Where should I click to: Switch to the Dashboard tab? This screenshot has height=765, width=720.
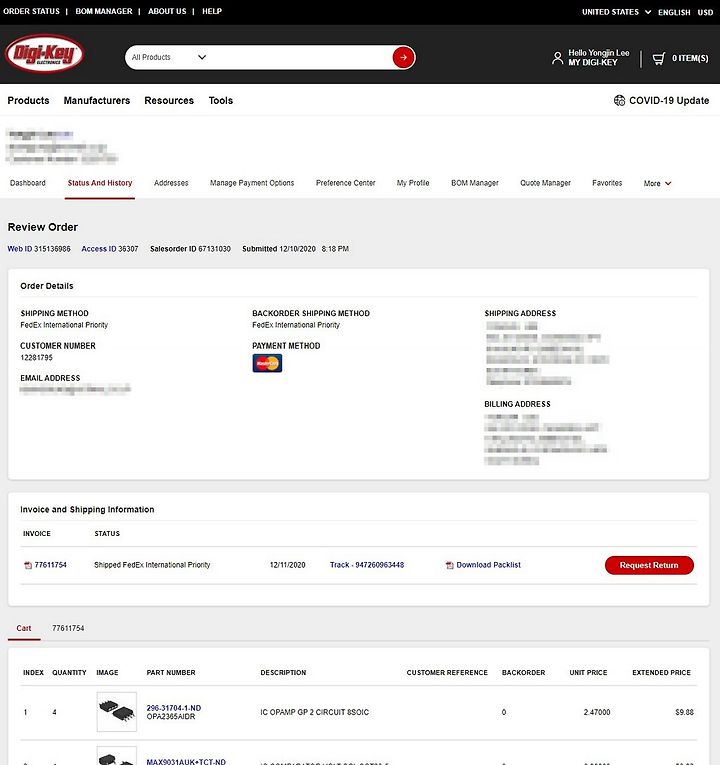tap(28, 183)
